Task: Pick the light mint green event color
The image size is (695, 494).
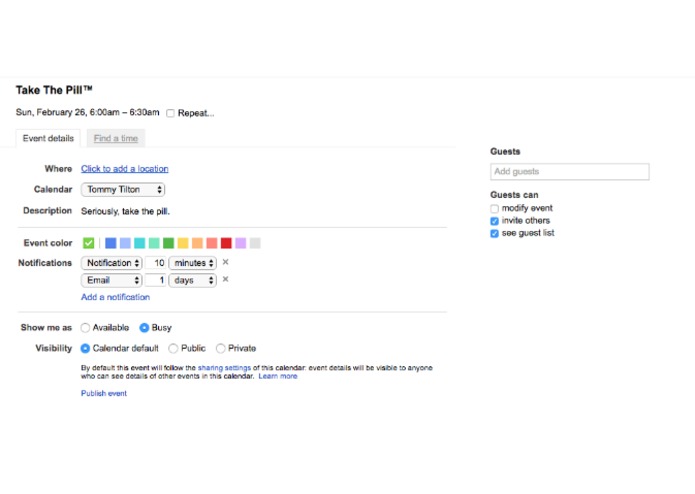Action: pyautogui.click(x=154, y=243)
